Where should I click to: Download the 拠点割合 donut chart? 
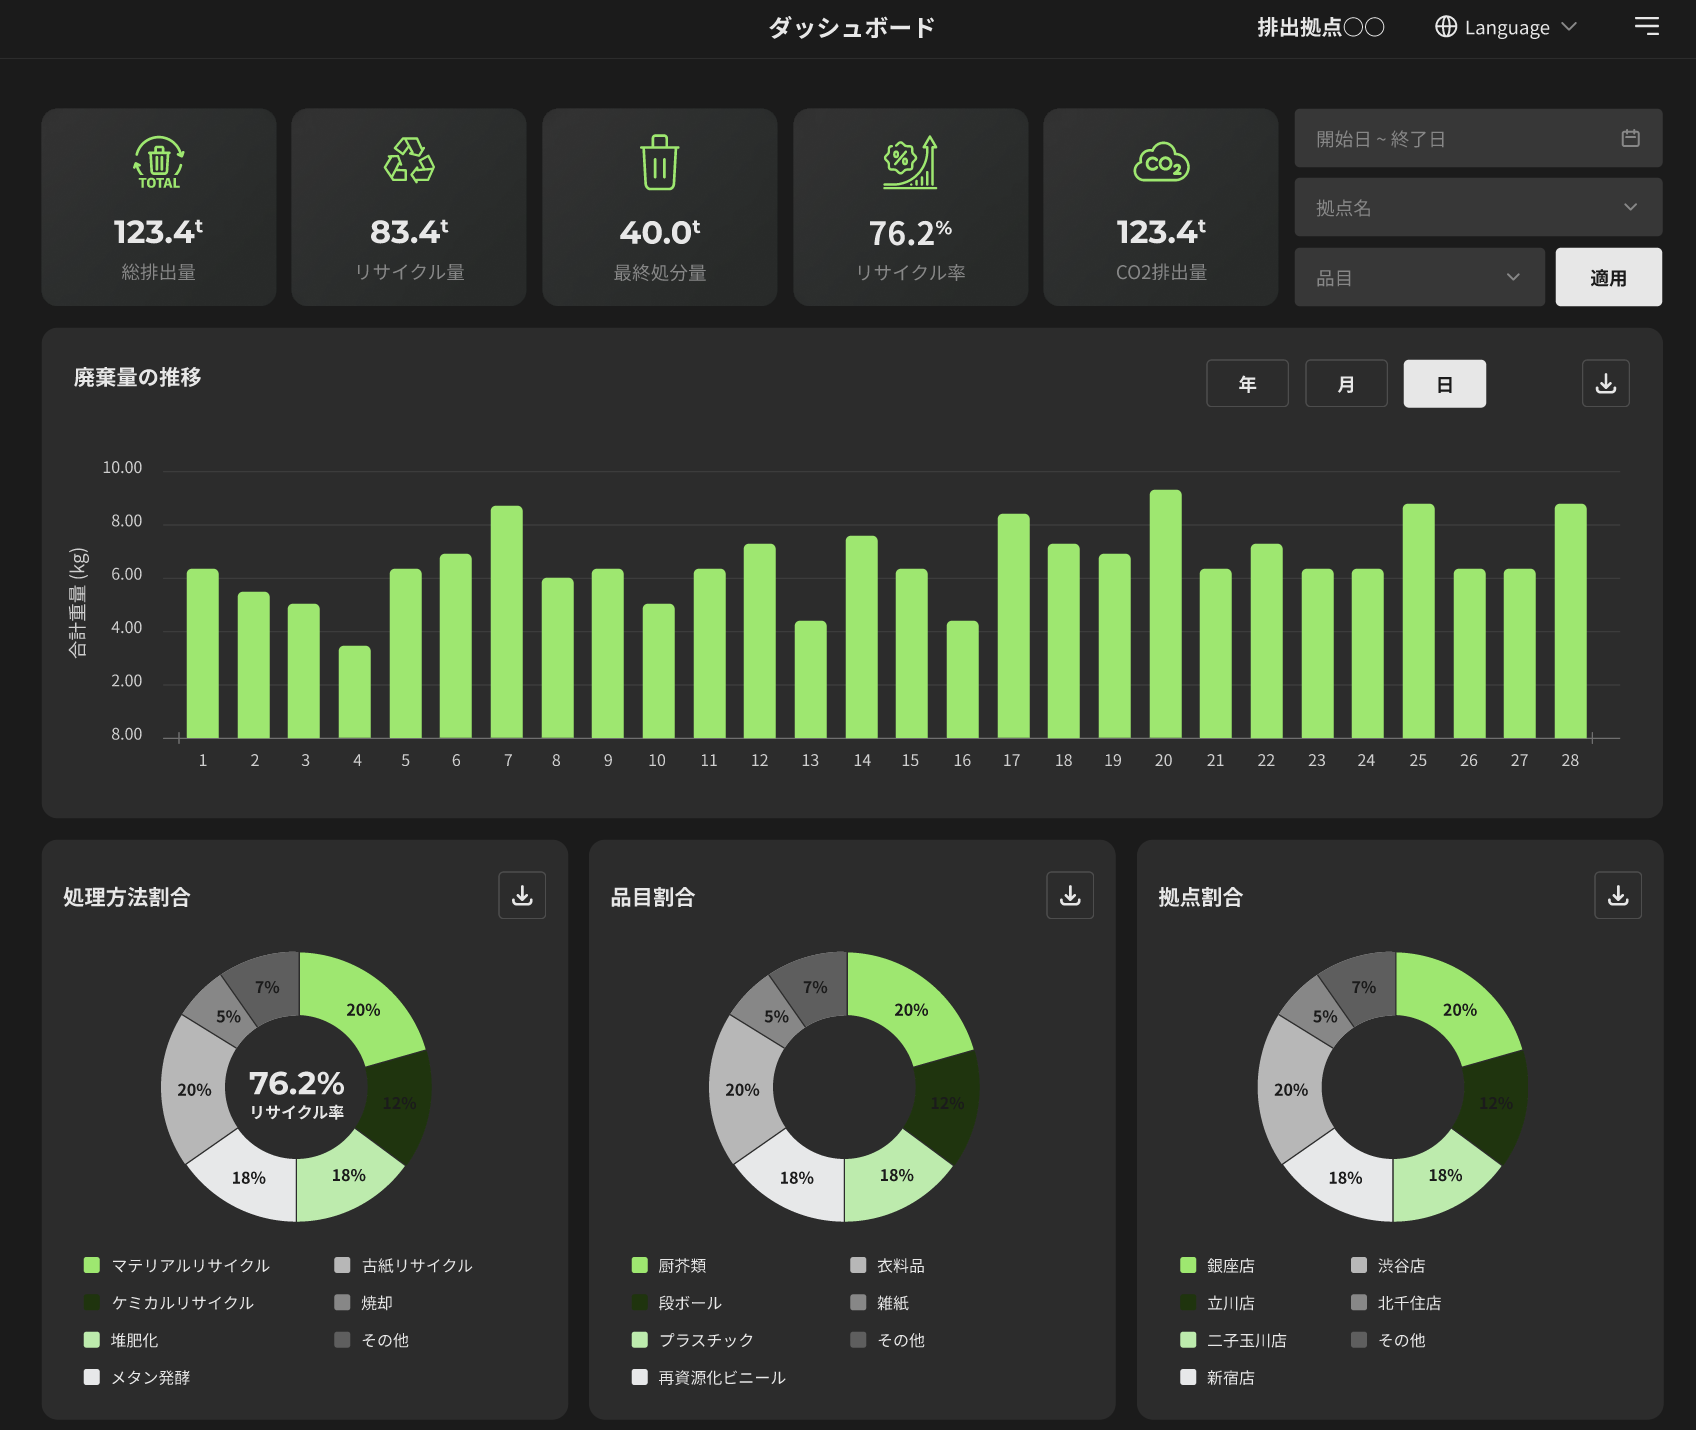tap(1618, 895)
